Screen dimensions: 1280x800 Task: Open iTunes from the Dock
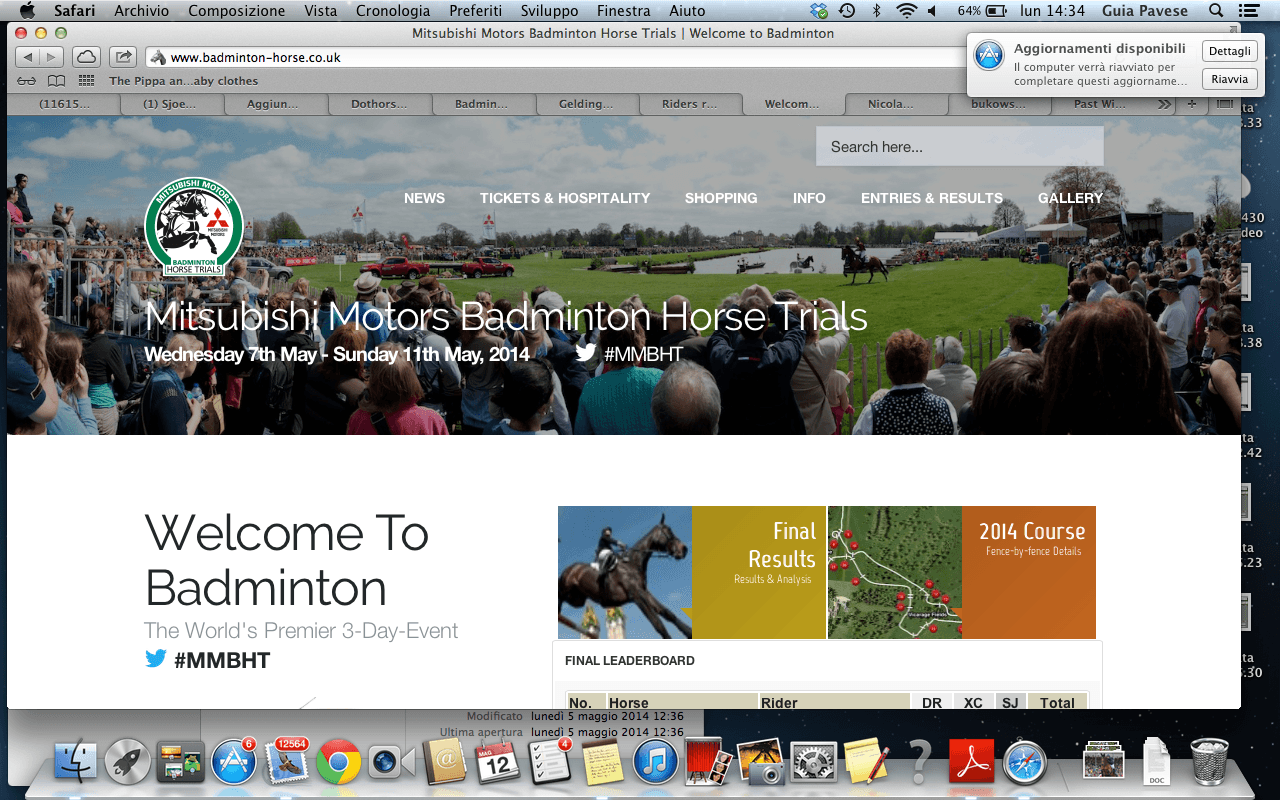pyautogui.click(x=655, y=763)
